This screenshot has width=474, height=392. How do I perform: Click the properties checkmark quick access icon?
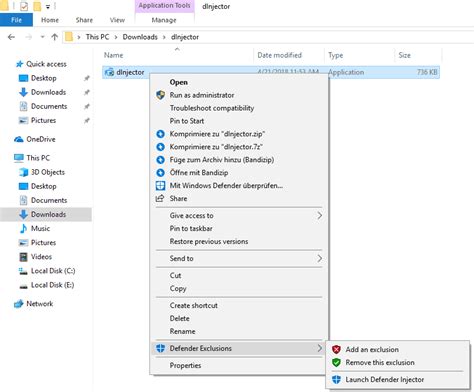24,6
